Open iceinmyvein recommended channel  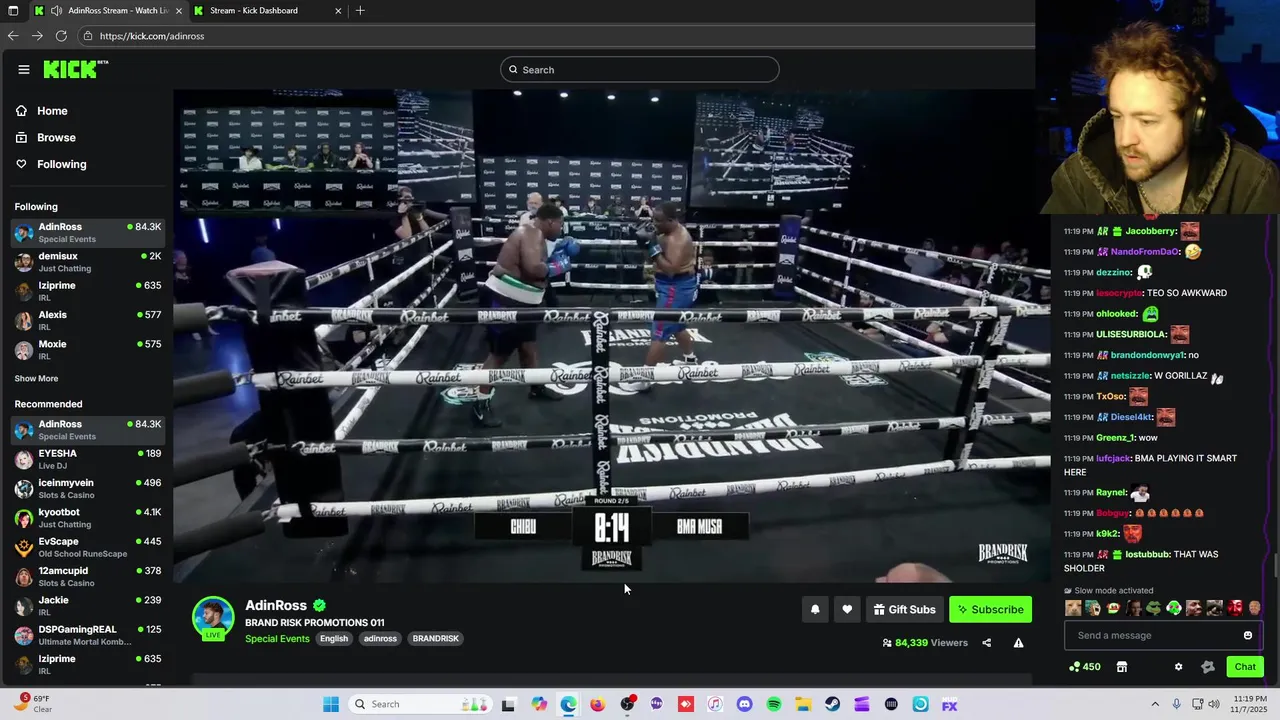(x=86, y=488)
